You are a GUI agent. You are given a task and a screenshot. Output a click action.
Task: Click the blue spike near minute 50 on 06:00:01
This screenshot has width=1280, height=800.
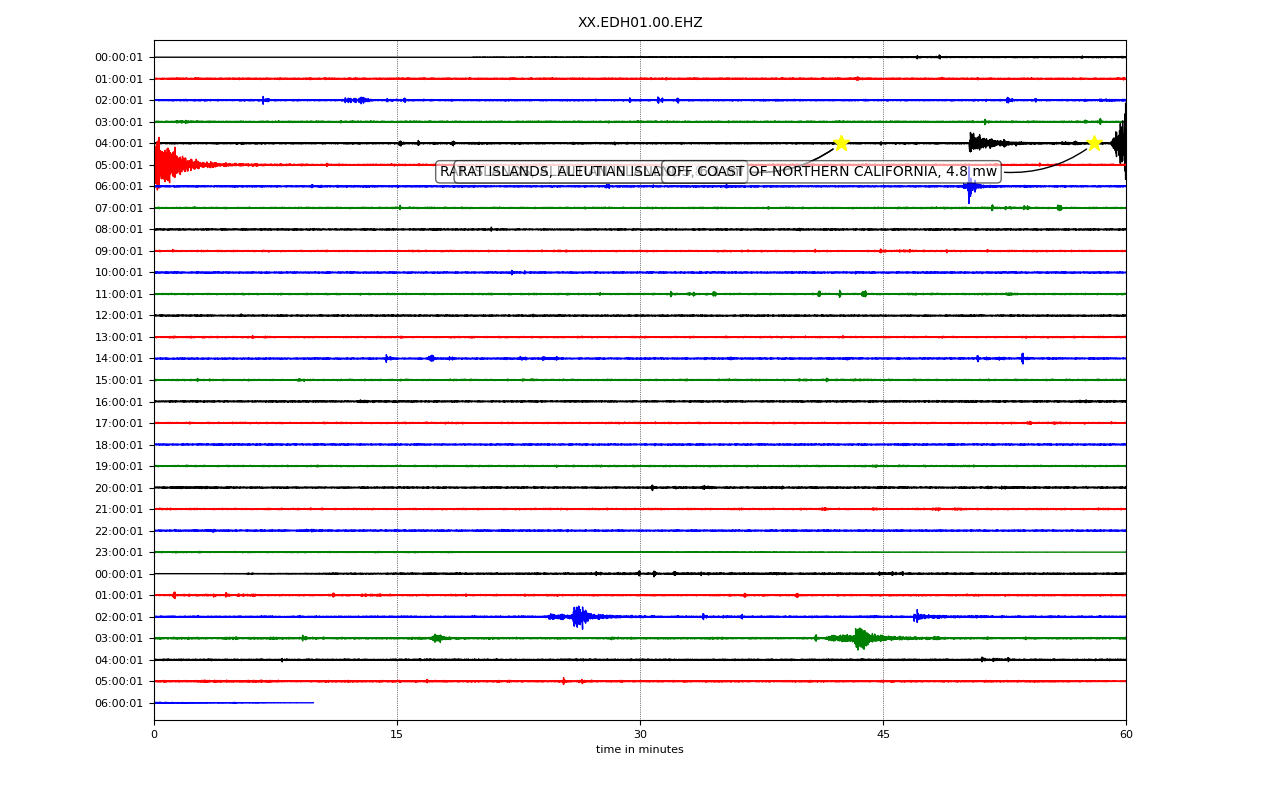pyautogui.click(x=969, y=187)
